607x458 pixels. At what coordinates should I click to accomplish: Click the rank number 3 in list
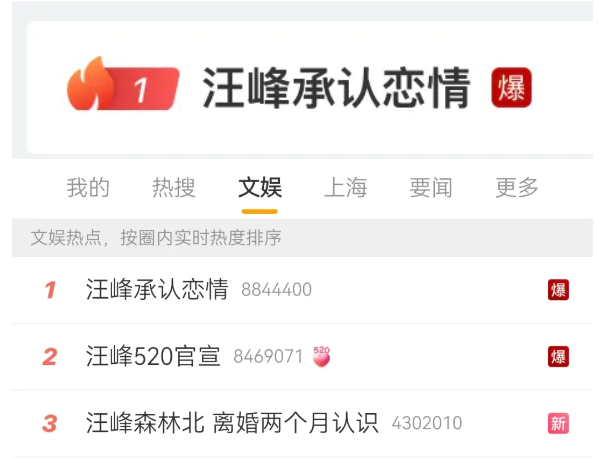coord(50,423)
